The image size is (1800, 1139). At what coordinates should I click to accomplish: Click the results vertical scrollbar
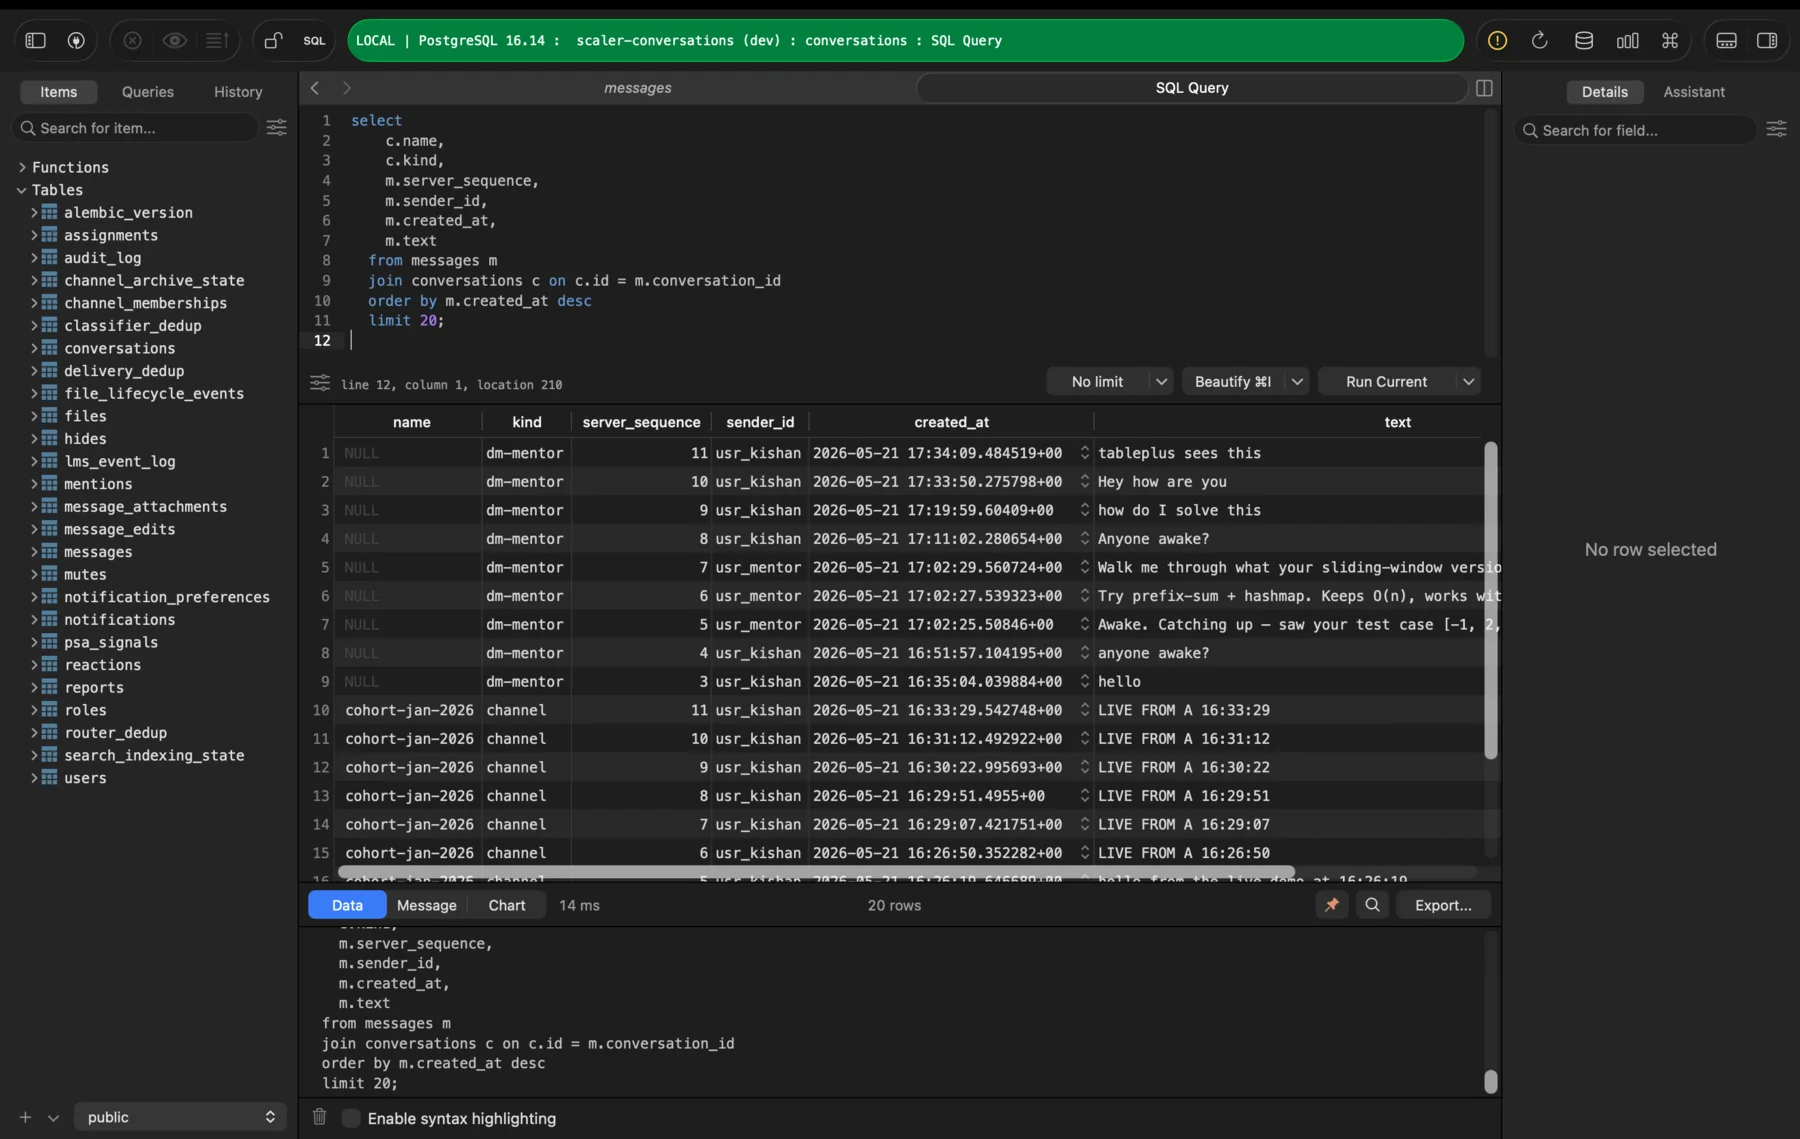click(1490, 600)
